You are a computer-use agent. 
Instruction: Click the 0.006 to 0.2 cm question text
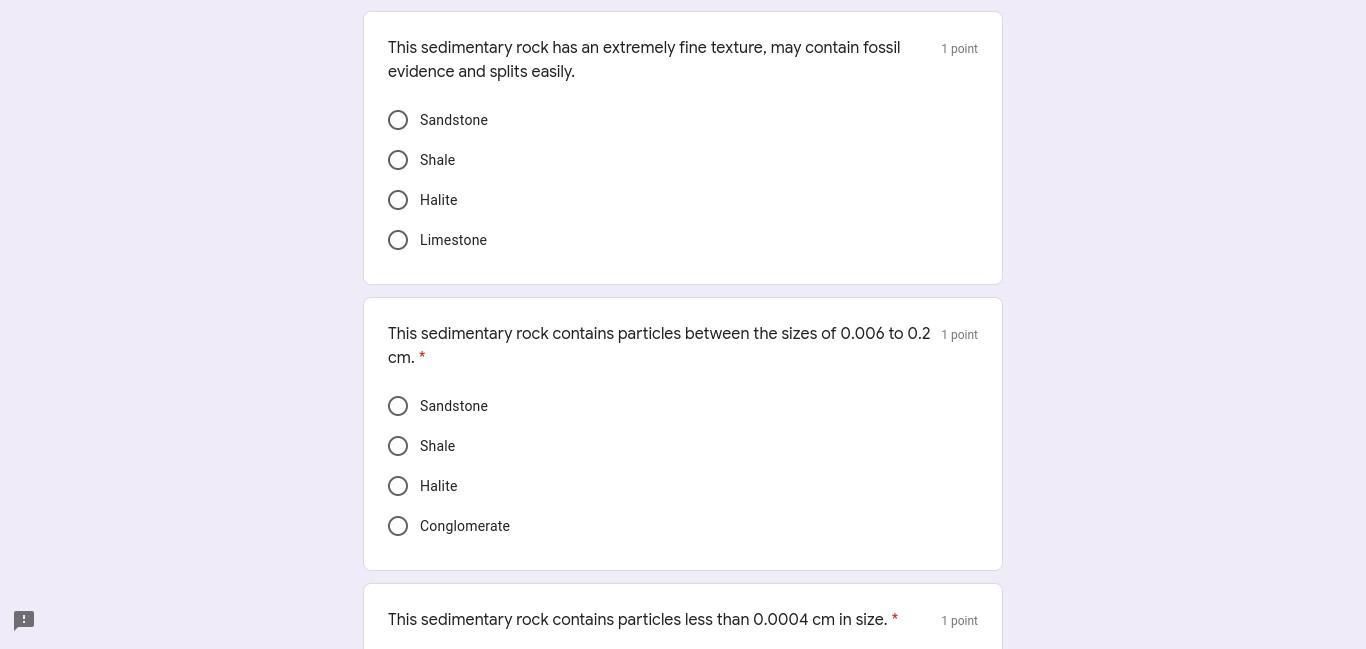(x=659, y=334)
